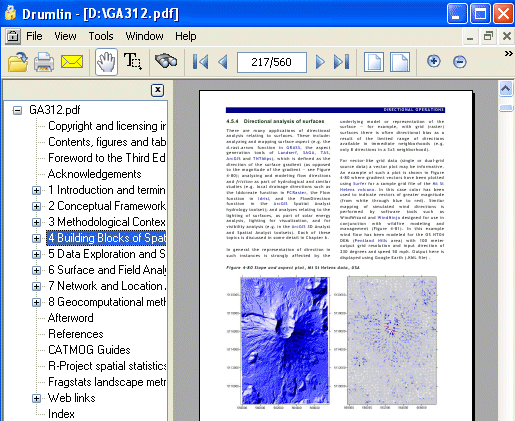Select 4 Building Blocks of Spatial bookmark
515x421 pixels.
(x=106, y=238)
